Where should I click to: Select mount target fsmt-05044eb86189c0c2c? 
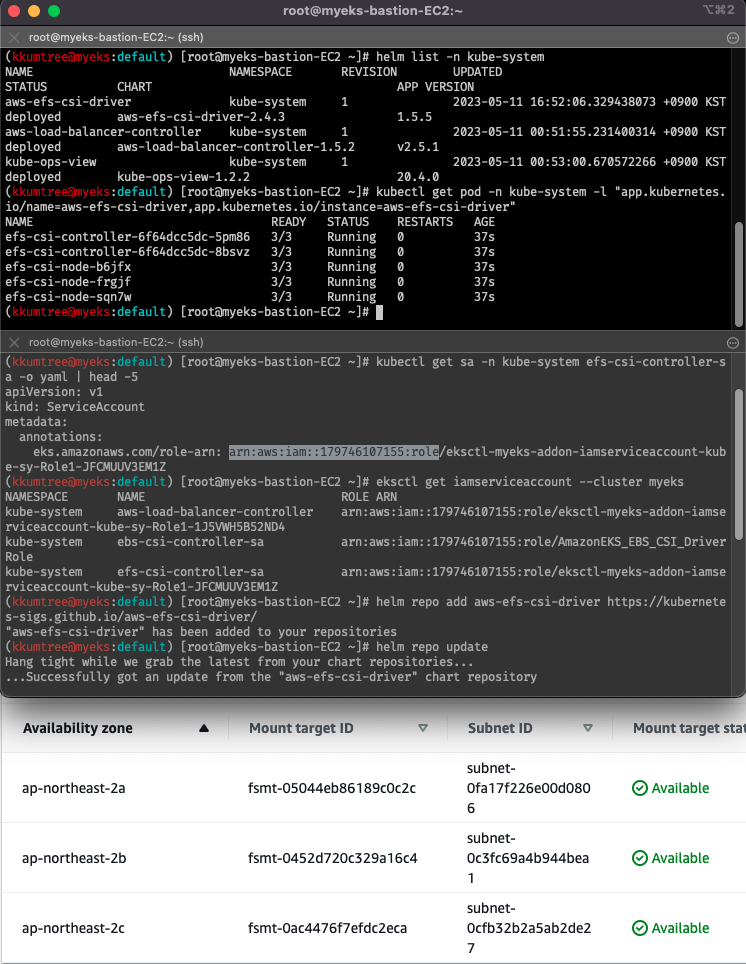click(x=331, y=788)
